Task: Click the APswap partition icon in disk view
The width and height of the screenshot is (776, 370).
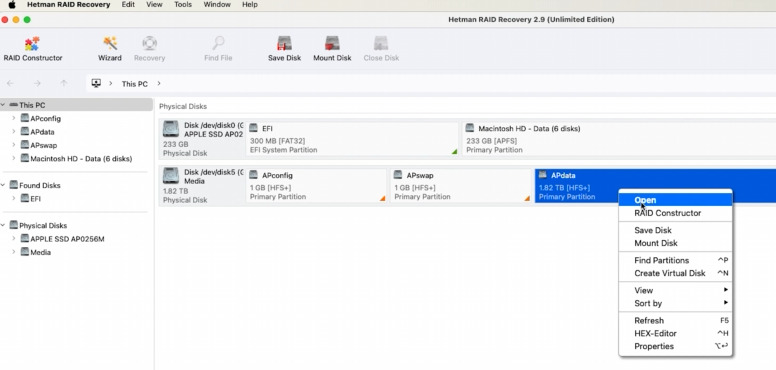Action: (398, 175)
